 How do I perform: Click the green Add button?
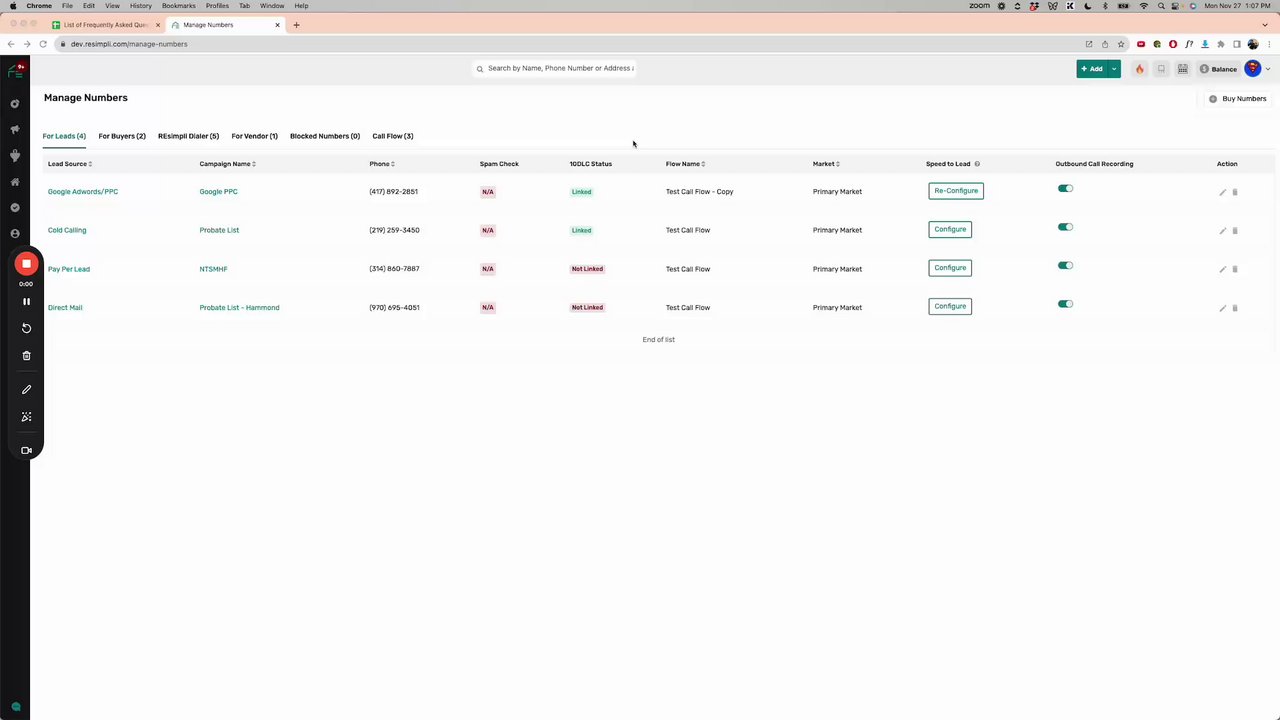[1092, 69]
